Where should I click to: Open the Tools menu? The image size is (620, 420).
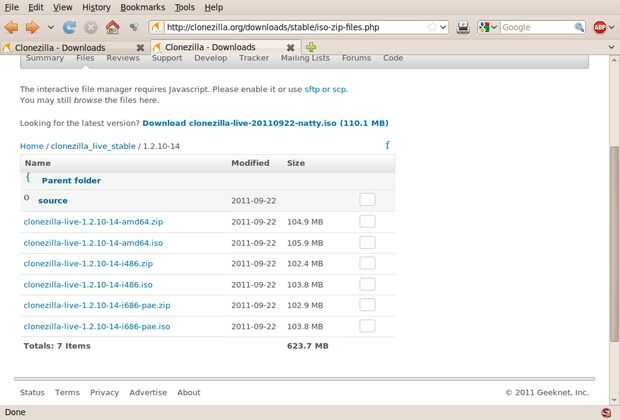(185, 7)
